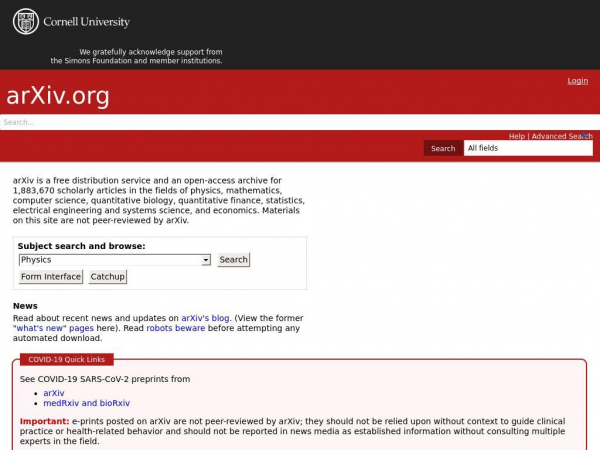Click the Catchup button
Viewport: 600px width, 450px height.
coord(108,277)
